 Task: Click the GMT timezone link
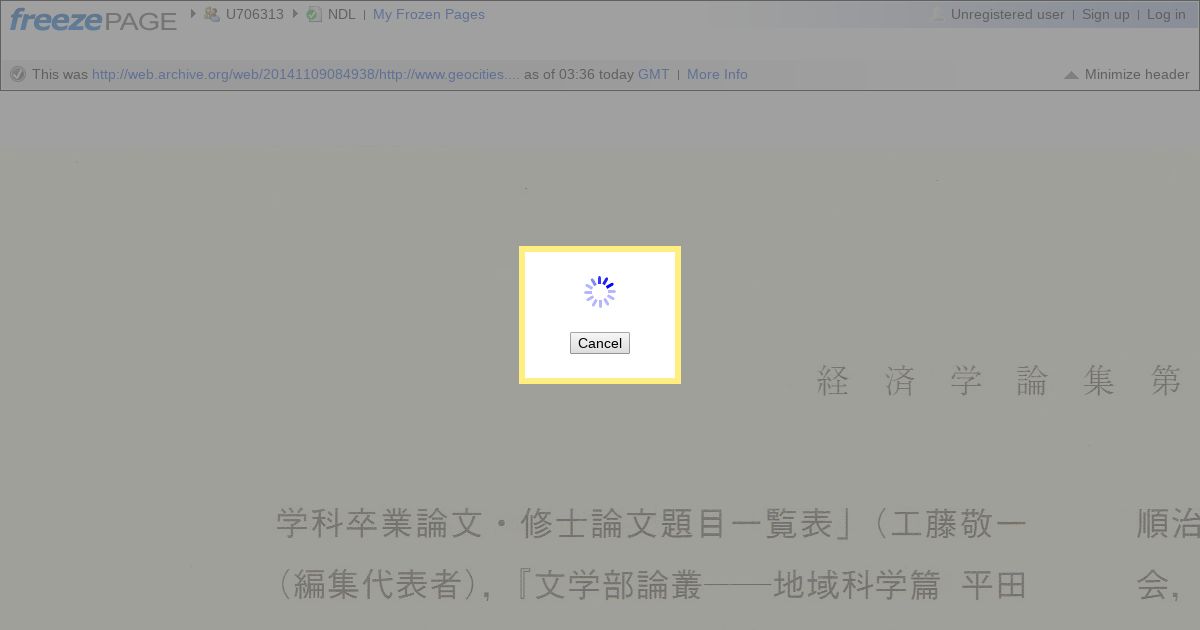tap(654, 74)
